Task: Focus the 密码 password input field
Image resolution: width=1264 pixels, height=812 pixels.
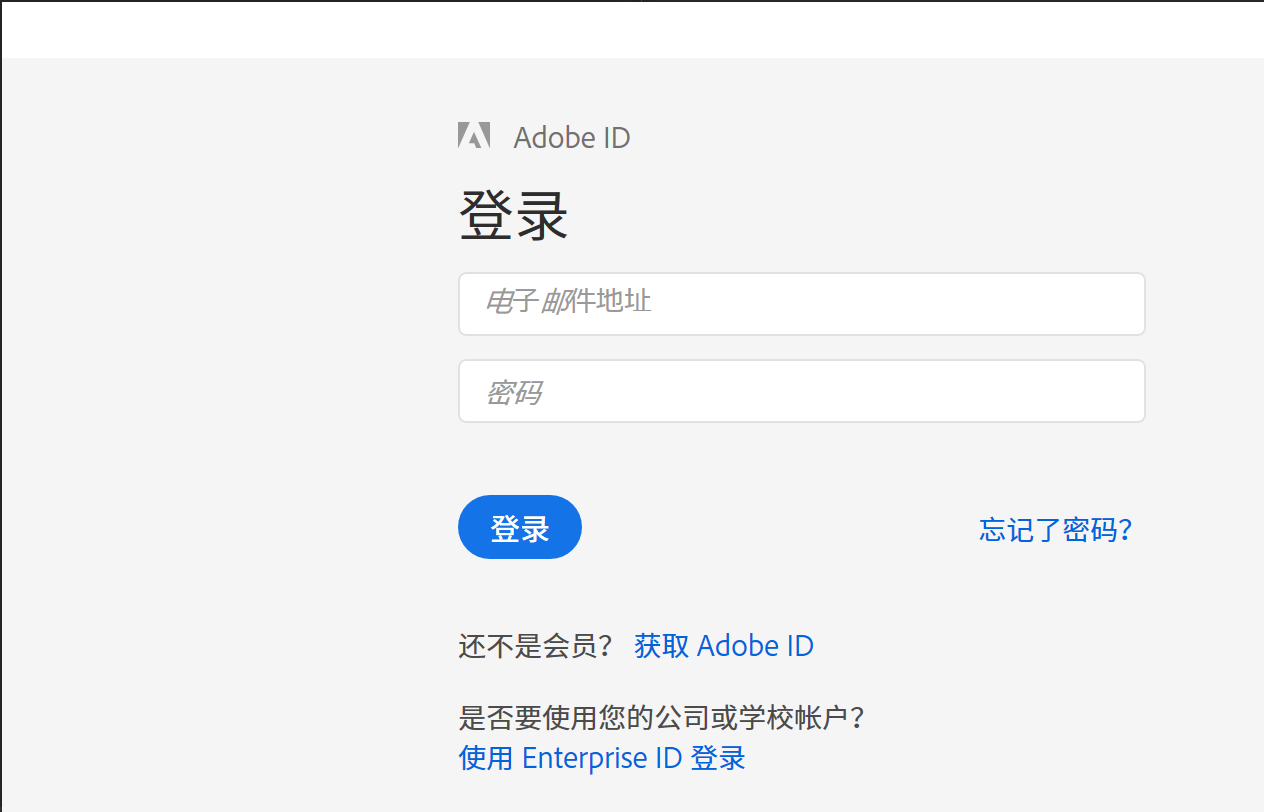Action: pos(801,391)
